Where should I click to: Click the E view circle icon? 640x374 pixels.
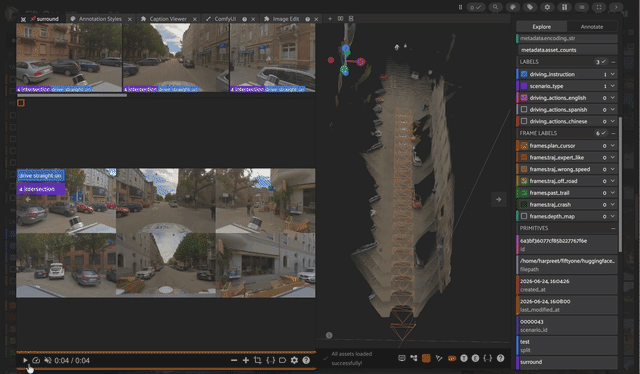(x=476, y=358)
